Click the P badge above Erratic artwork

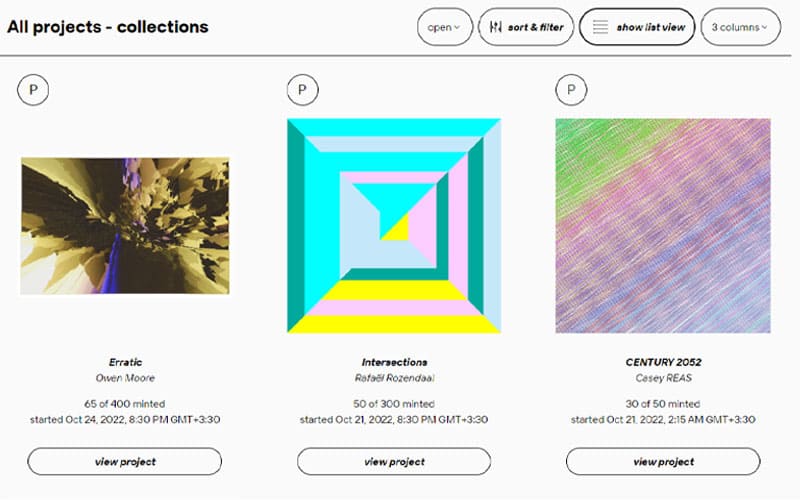click(x=33, y=90)
